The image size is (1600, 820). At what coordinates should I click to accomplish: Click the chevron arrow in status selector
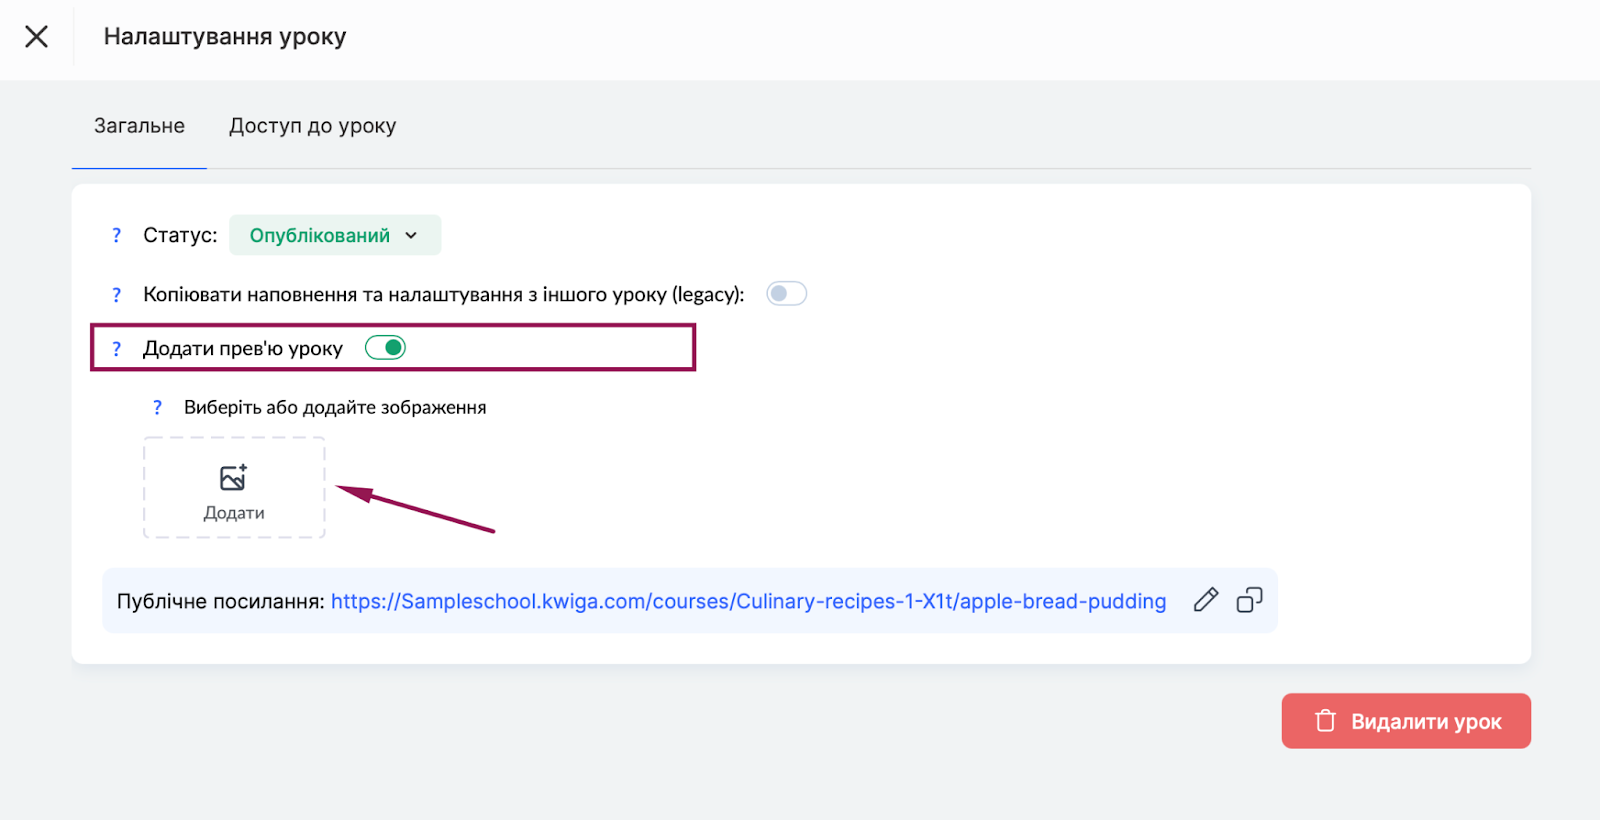click(411, 236)
